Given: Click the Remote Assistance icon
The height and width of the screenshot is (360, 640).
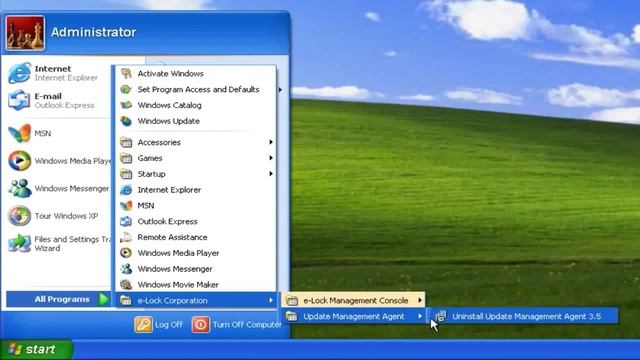Looking at the screenshot, I should [126, 237].
